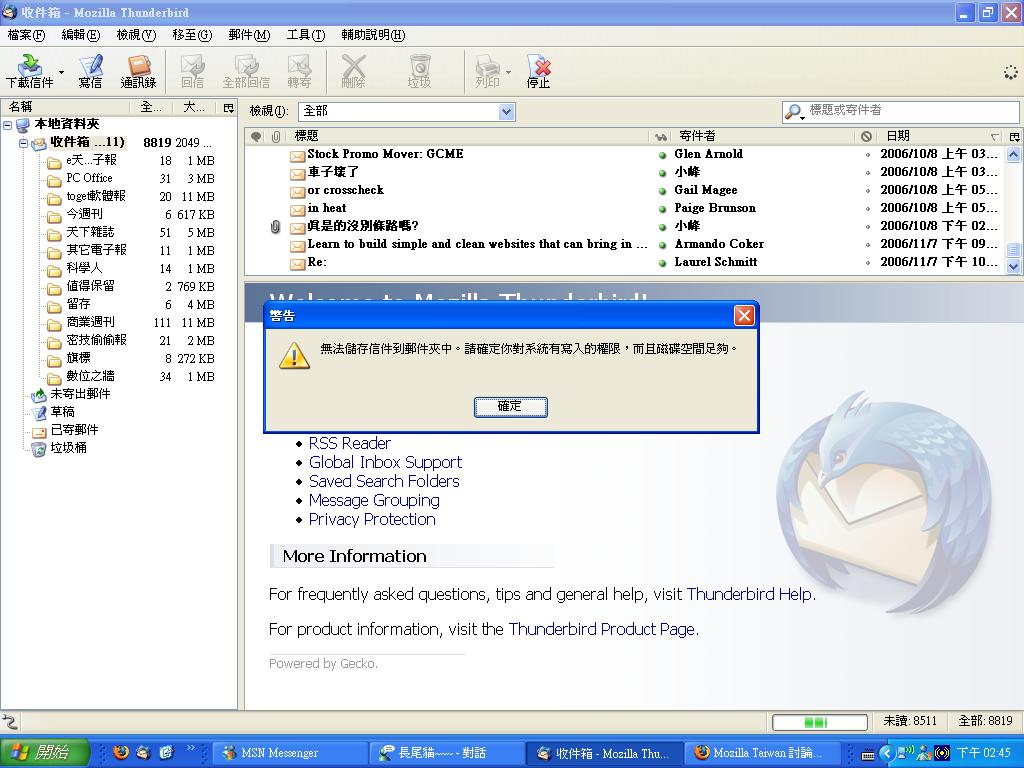Open the 檔案 File menu

(26, 35)
